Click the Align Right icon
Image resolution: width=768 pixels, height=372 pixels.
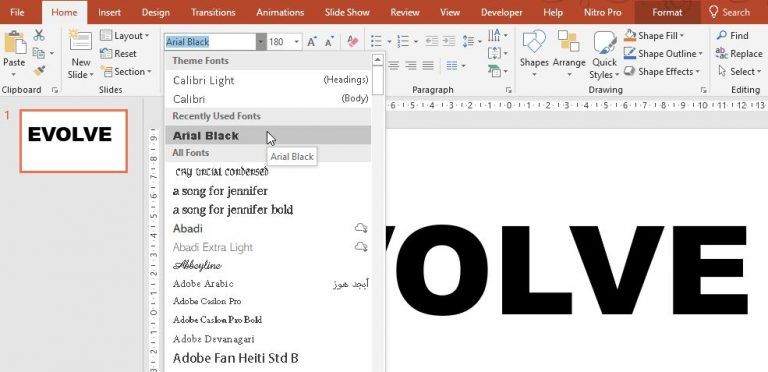click(411, 65)
